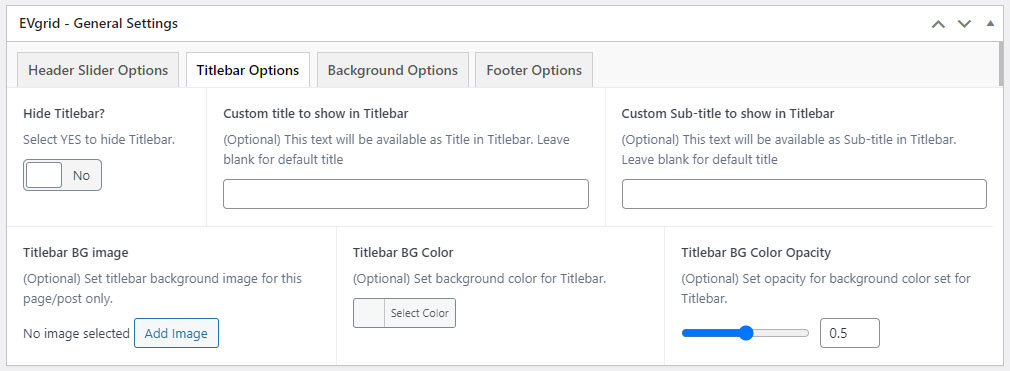Screen dimensions: 1010x371
Task: Focus the opacity value field showing 0.5
Action: click(x=850, y=333)
